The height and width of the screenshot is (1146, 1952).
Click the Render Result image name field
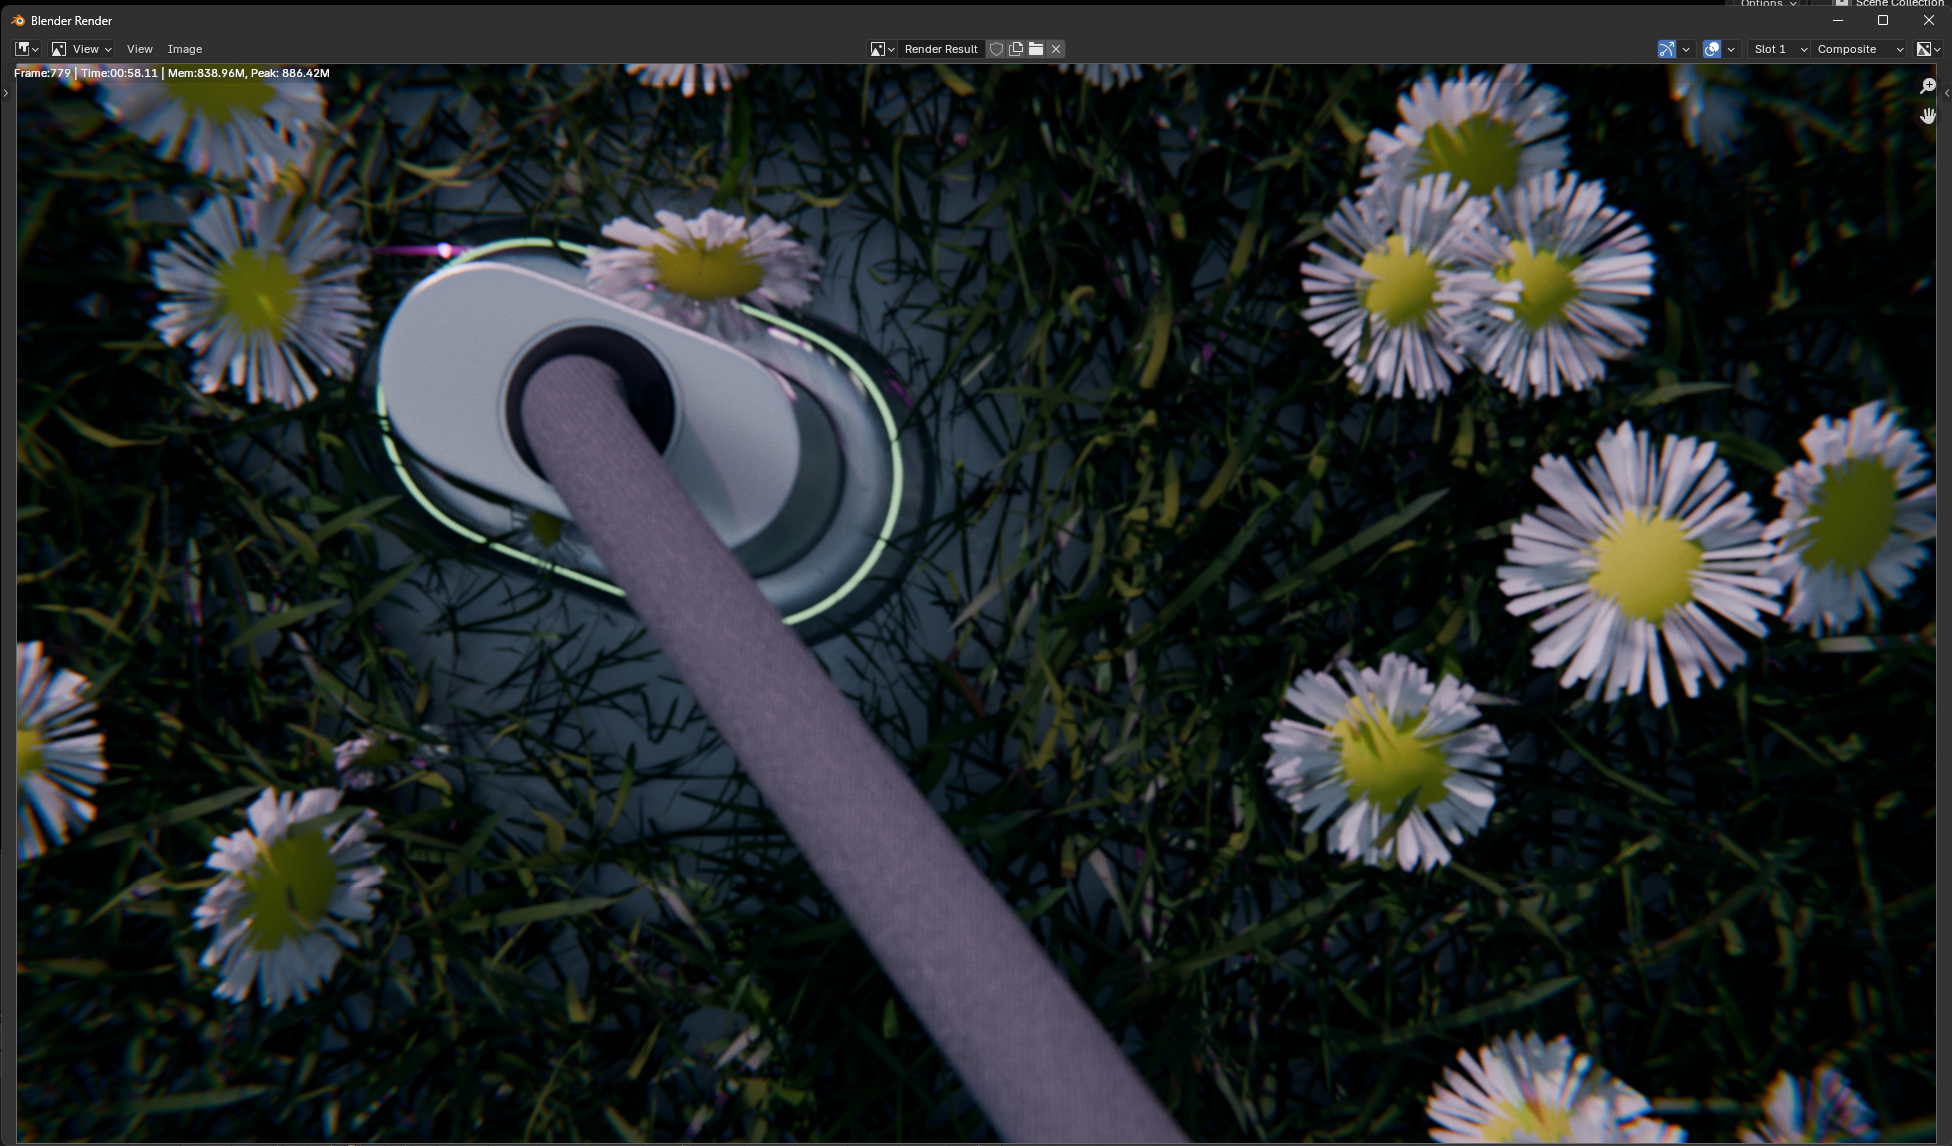tap(941, 49)
